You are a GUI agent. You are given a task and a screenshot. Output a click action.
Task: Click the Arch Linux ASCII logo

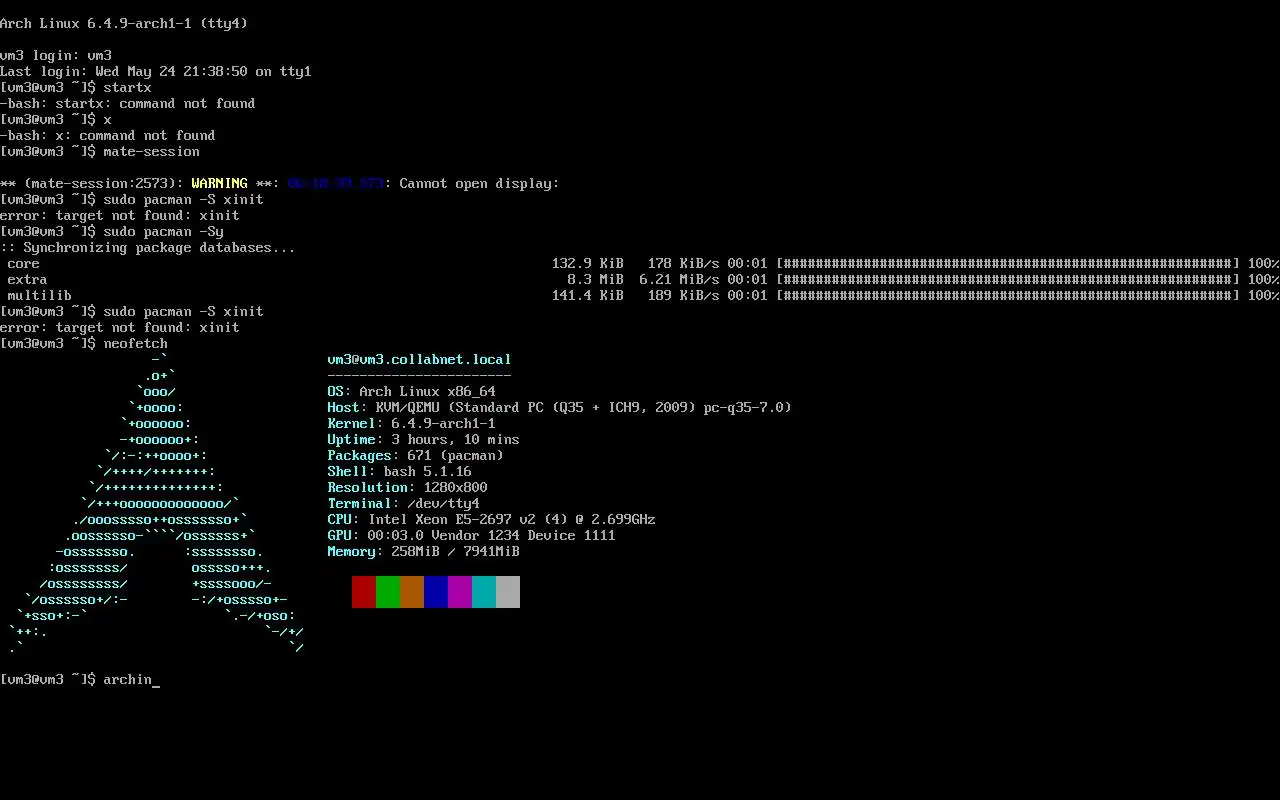(156, 503)
